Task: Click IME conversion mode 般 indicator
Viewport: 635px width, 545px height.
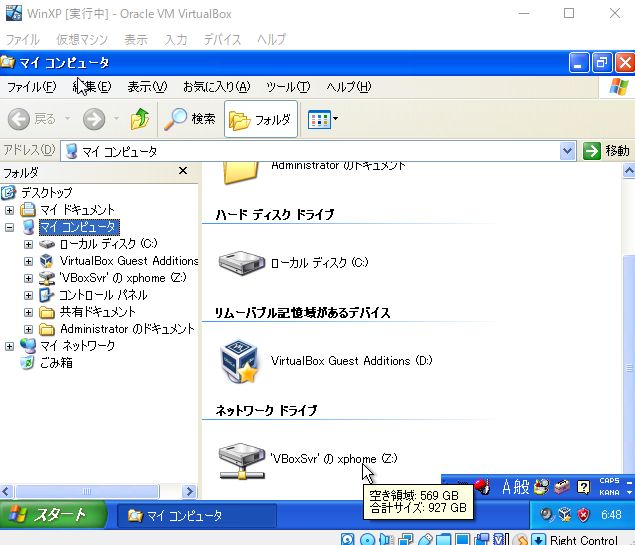Action: tap(522, 487)
